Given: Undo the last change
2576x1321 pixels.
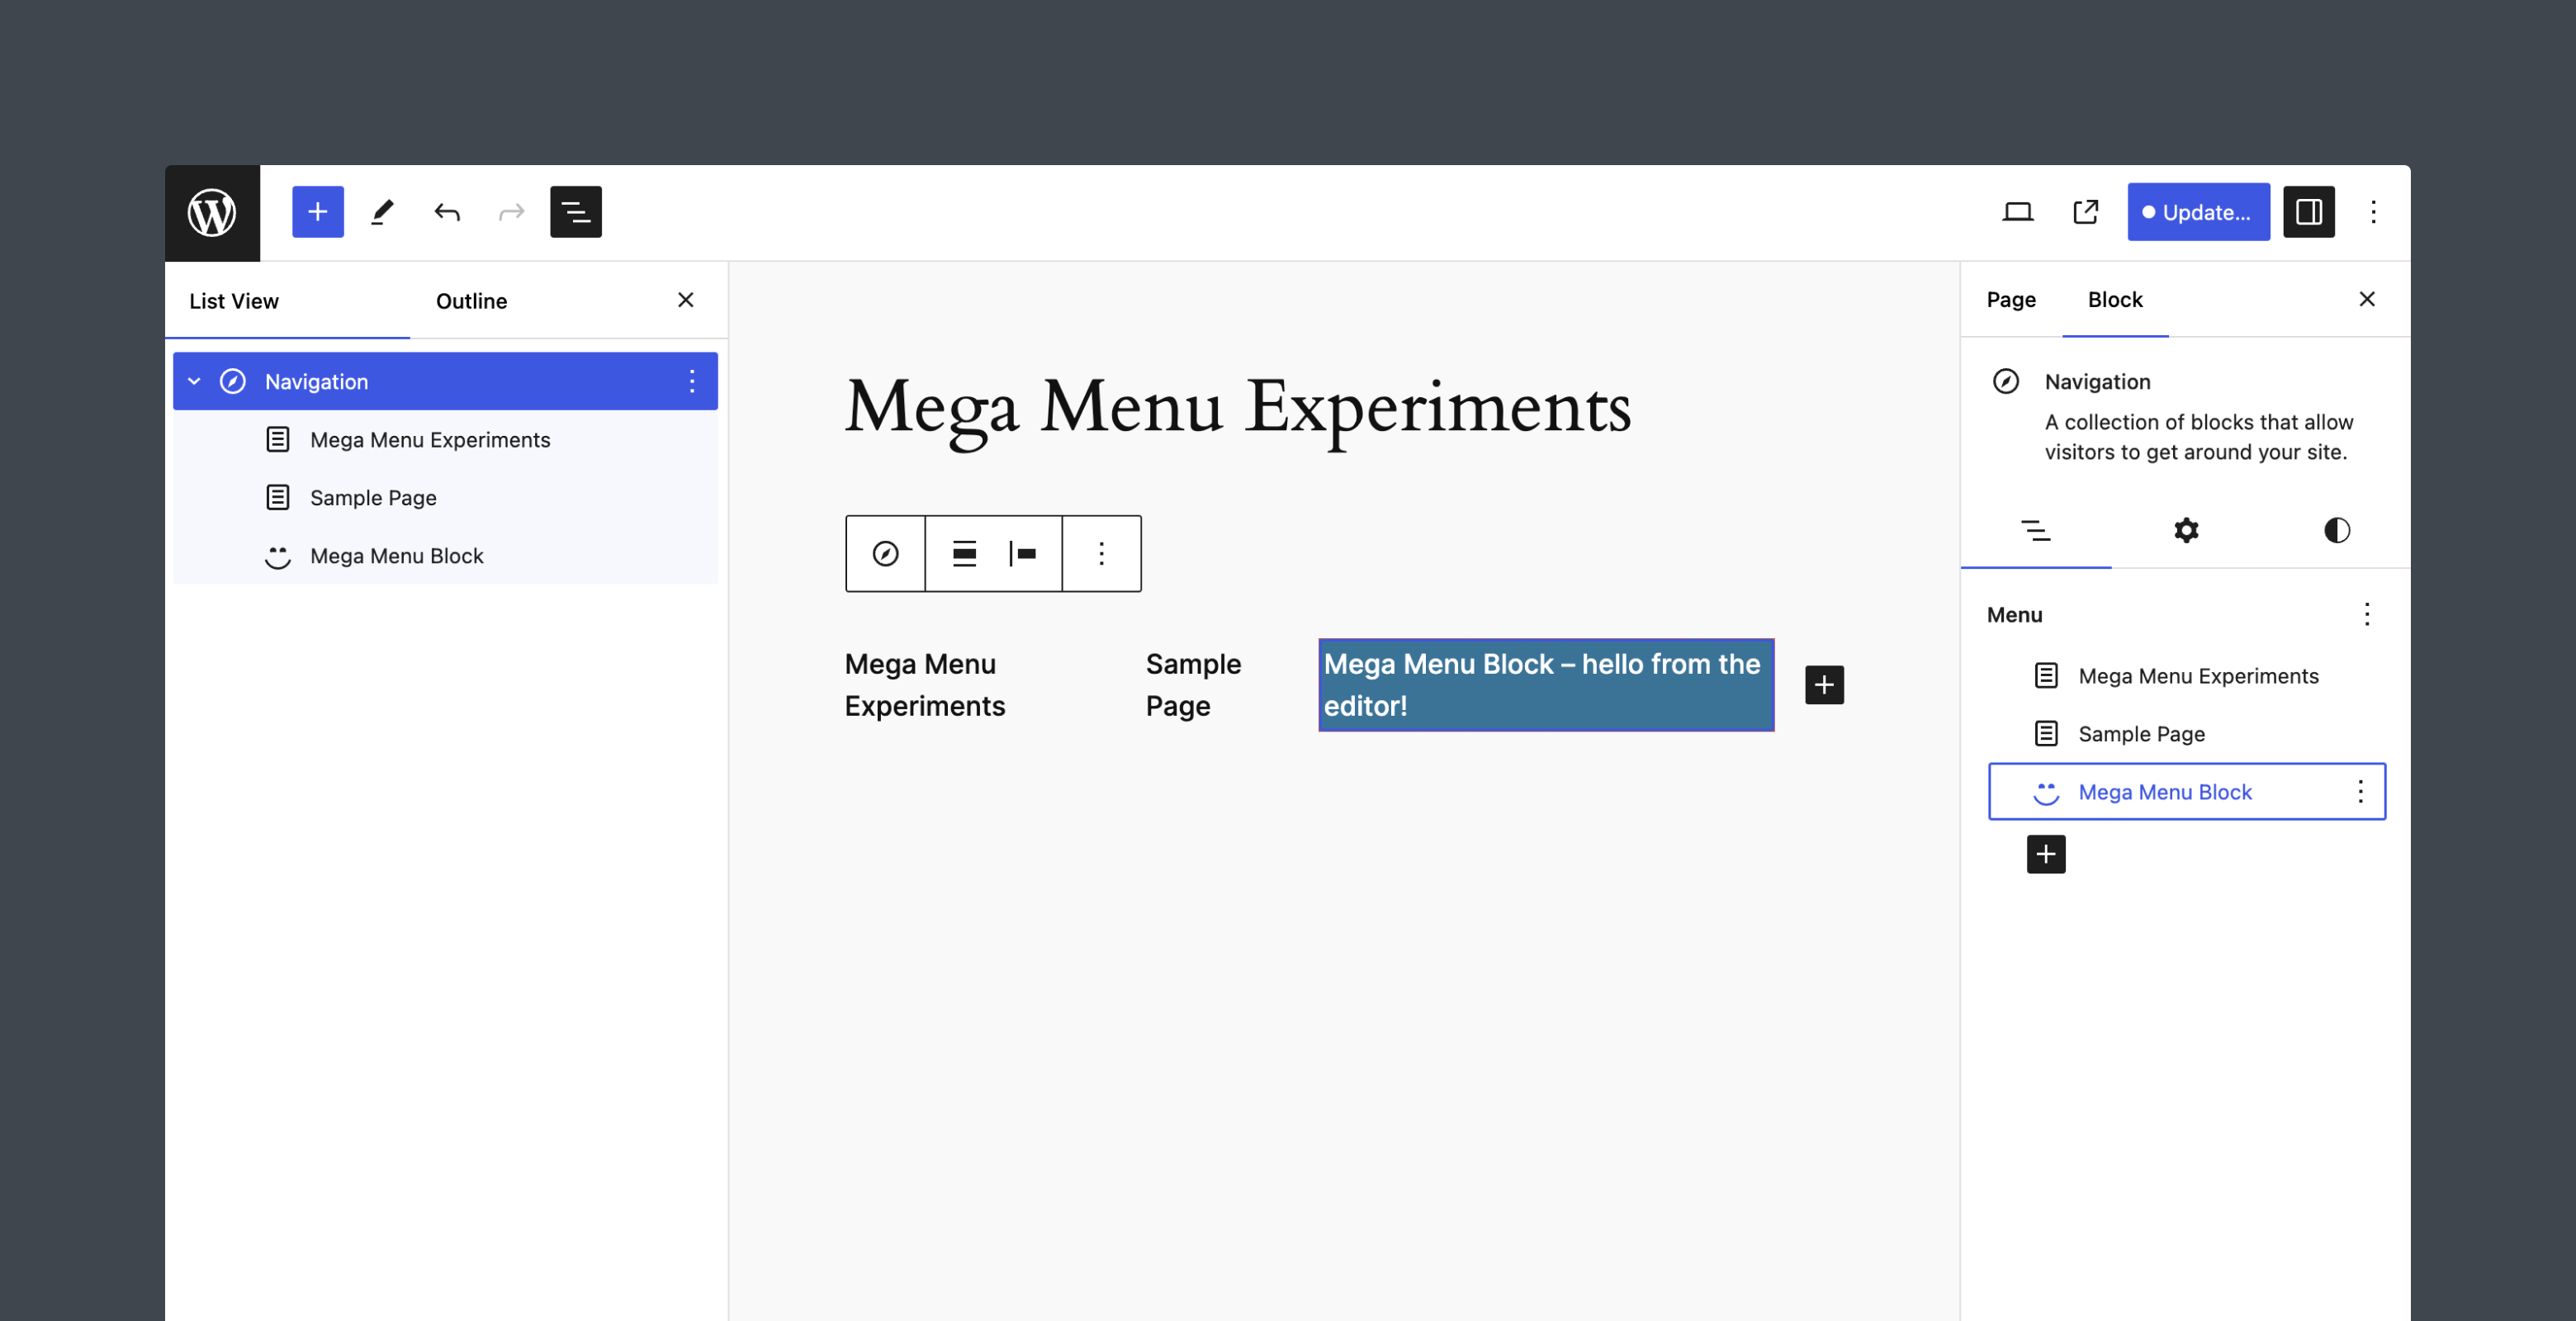Looking at the screenshot, I should coord(447,211).
